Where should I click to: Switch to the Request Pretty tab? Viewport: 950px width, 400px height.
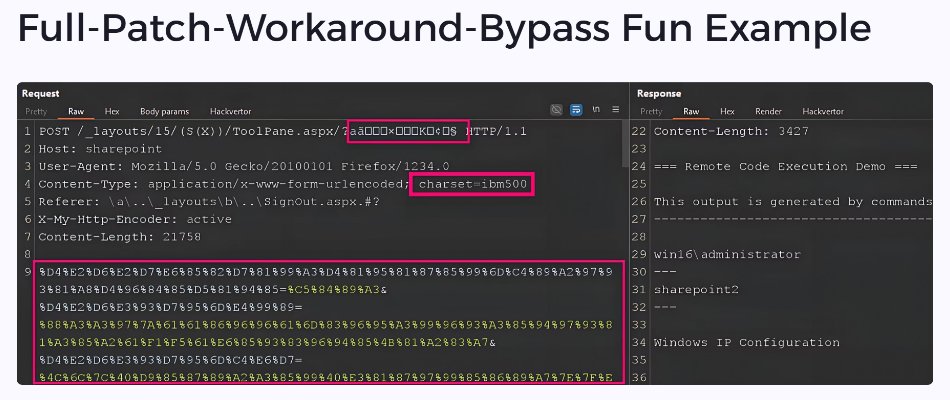(36, 112)
